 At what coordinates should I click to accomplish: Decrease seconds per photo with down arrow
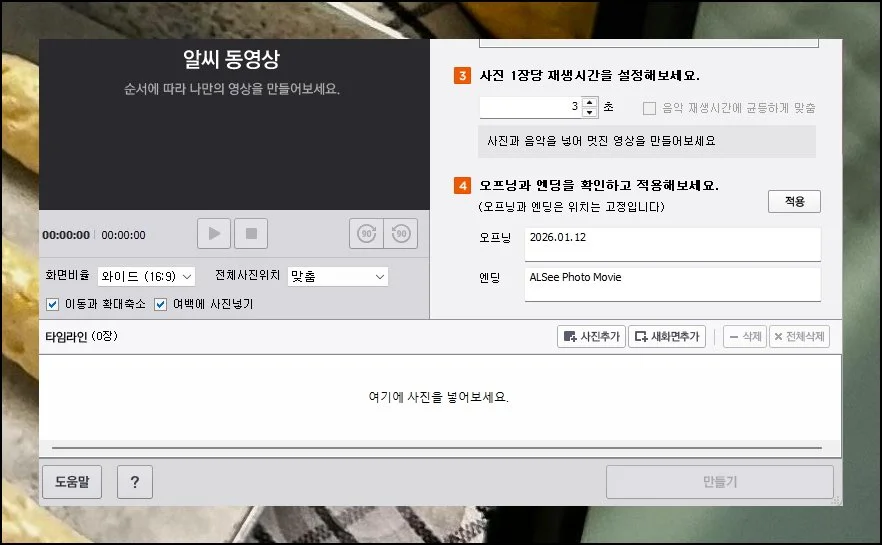(590, 113)
